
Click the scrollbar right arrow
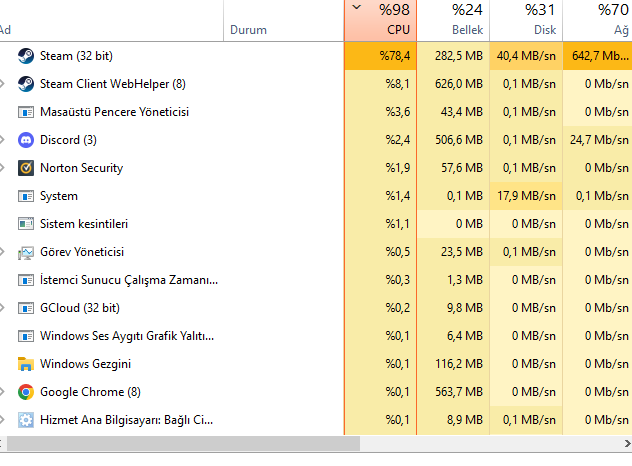pos(627,443)
